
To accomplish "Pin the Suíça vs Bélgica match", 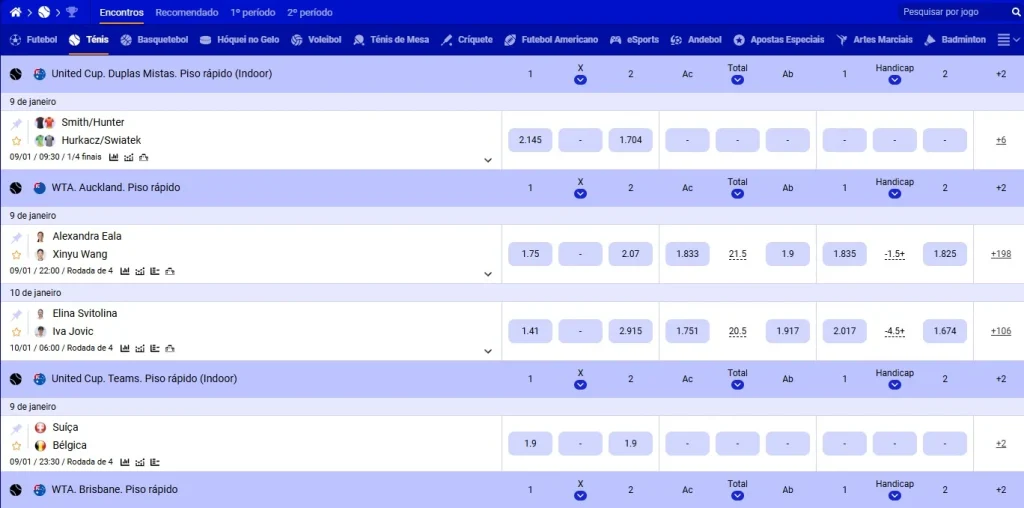I will coord(16,428).
